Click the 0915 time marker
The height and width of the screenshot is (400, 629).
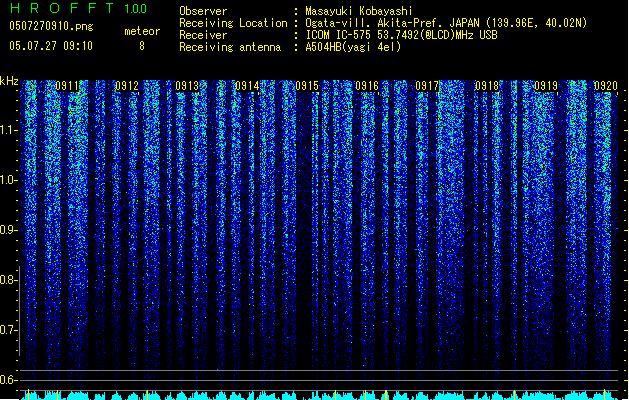(x=307, y=86)
